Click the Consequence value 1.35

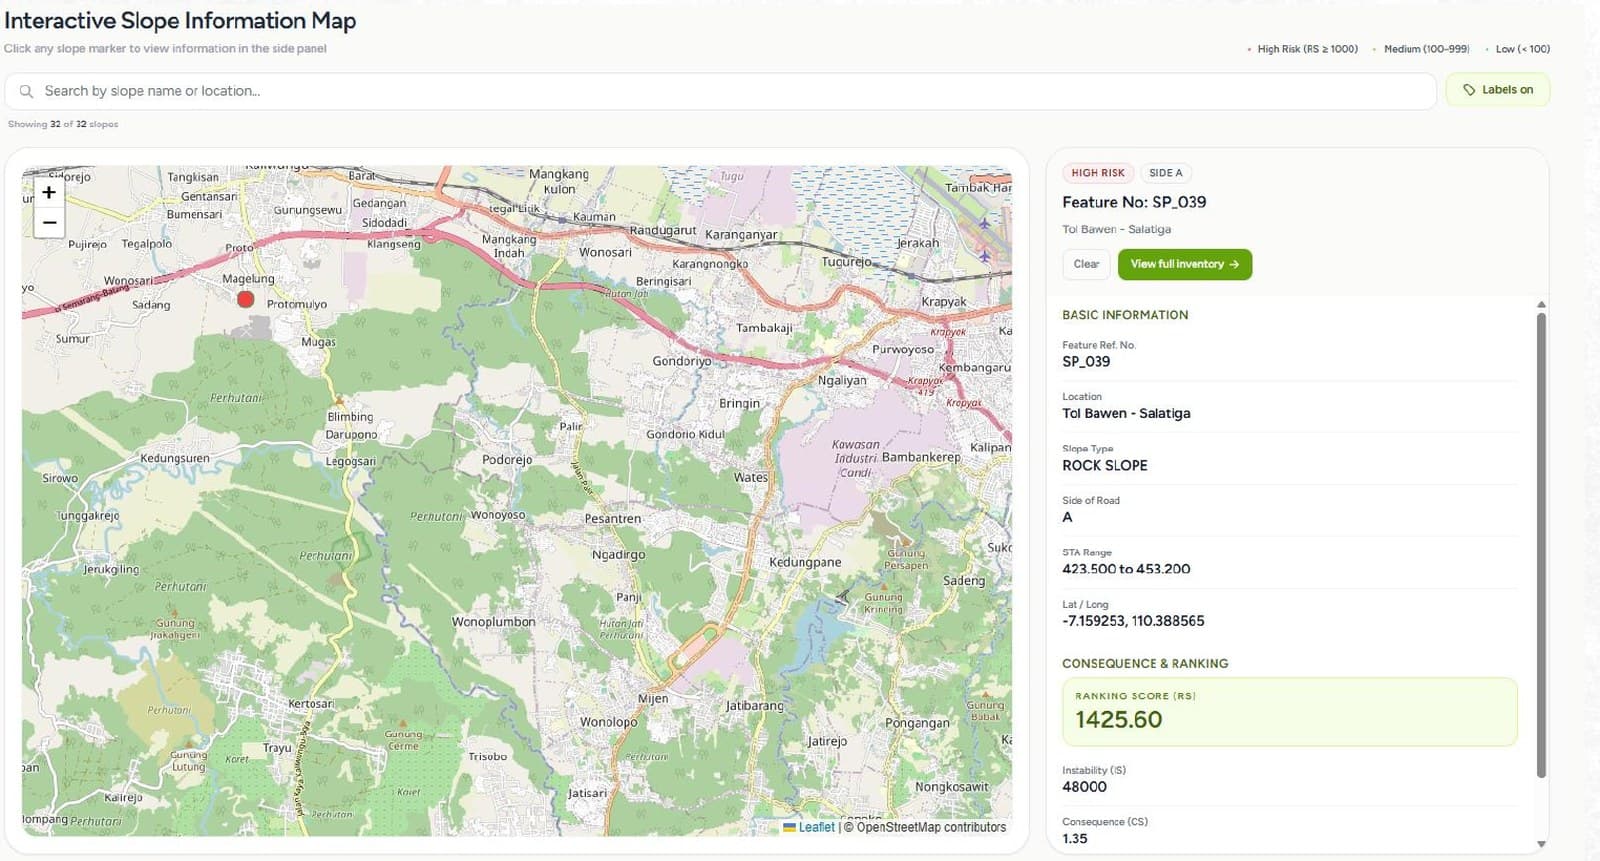(x=1074, y=839)
